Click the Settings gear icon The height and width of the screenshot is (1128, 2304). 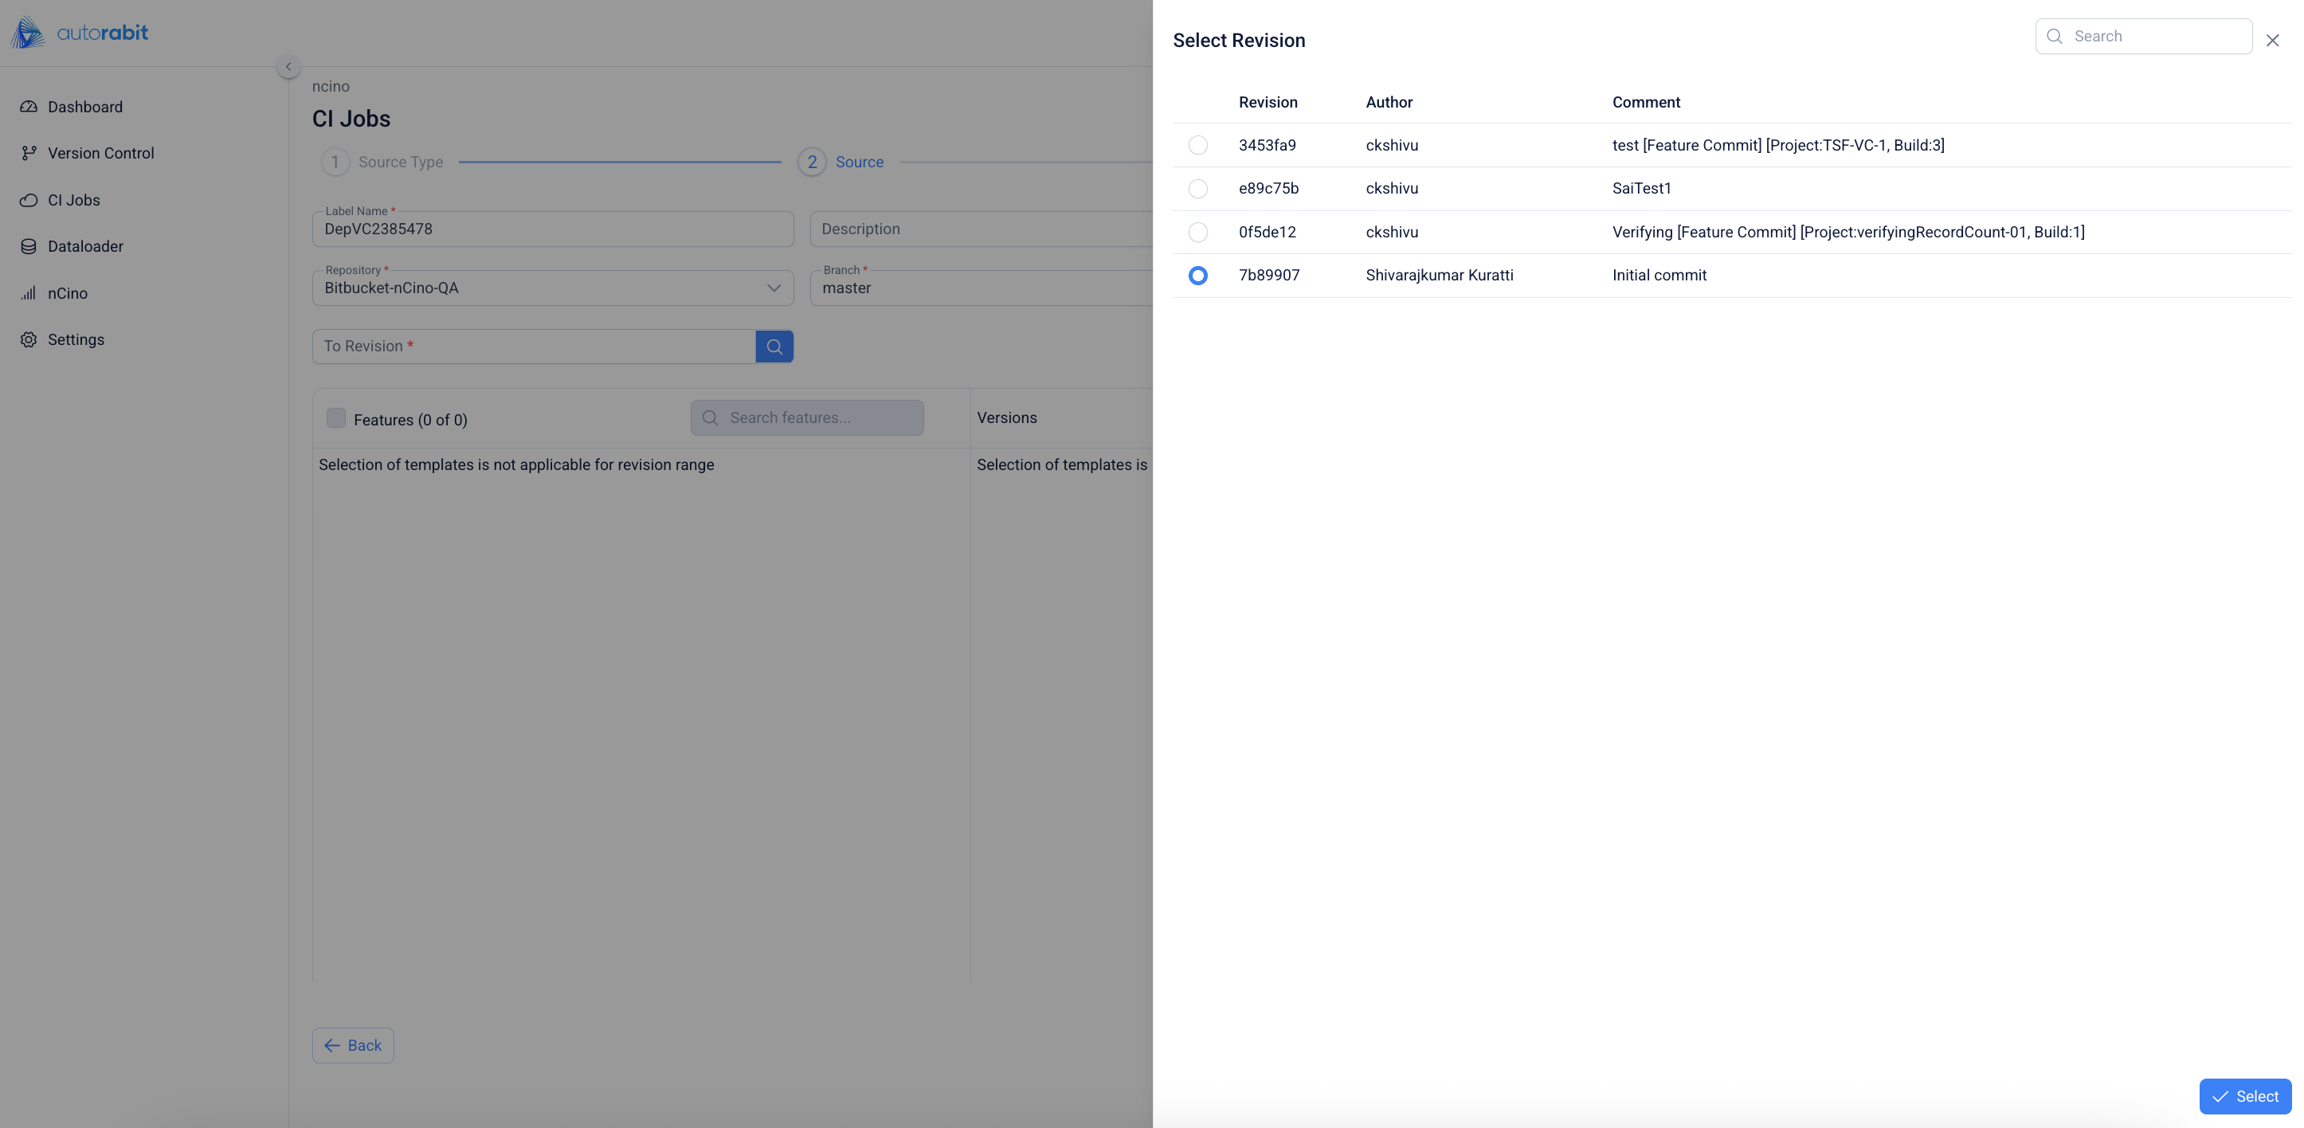click(28, 340)
